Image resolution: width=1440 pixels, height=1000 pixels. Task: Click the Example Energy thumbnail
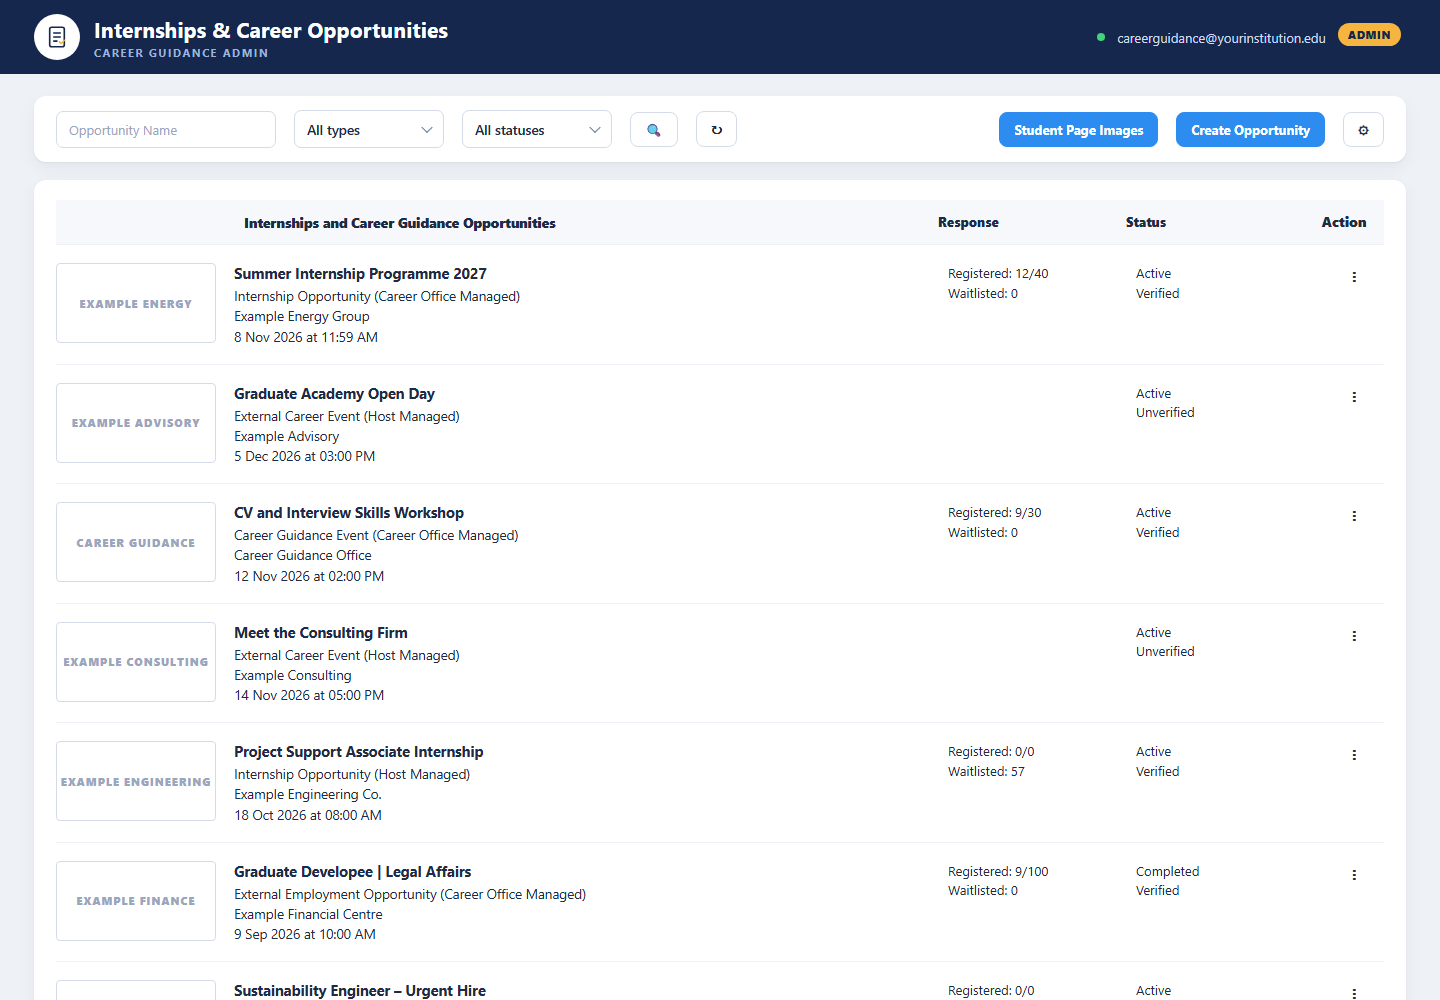(x=136, y=303)
